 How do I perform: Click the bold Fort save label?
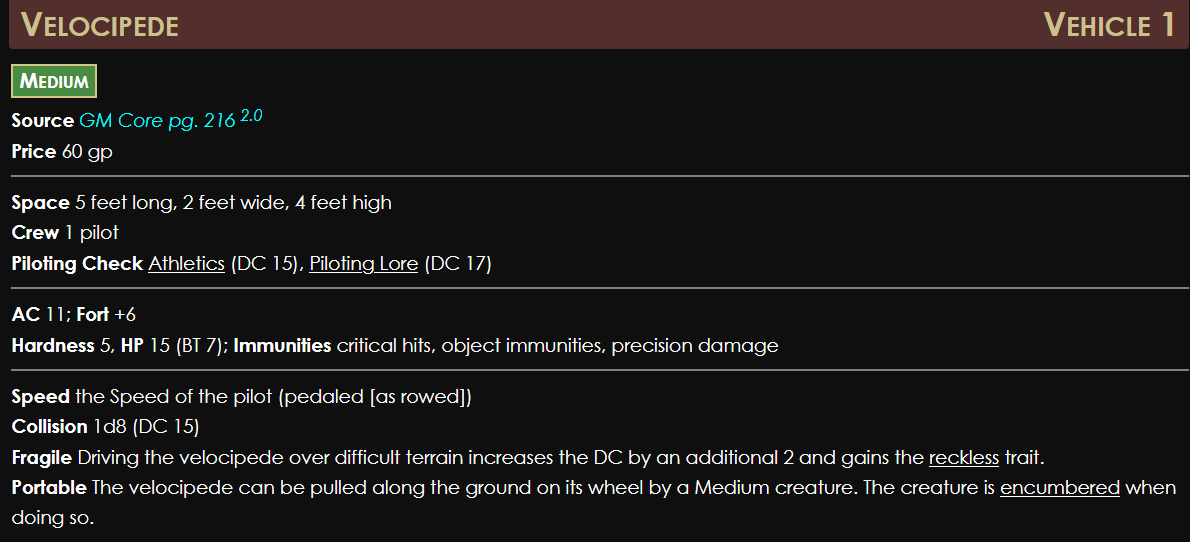tap(92, 315)
